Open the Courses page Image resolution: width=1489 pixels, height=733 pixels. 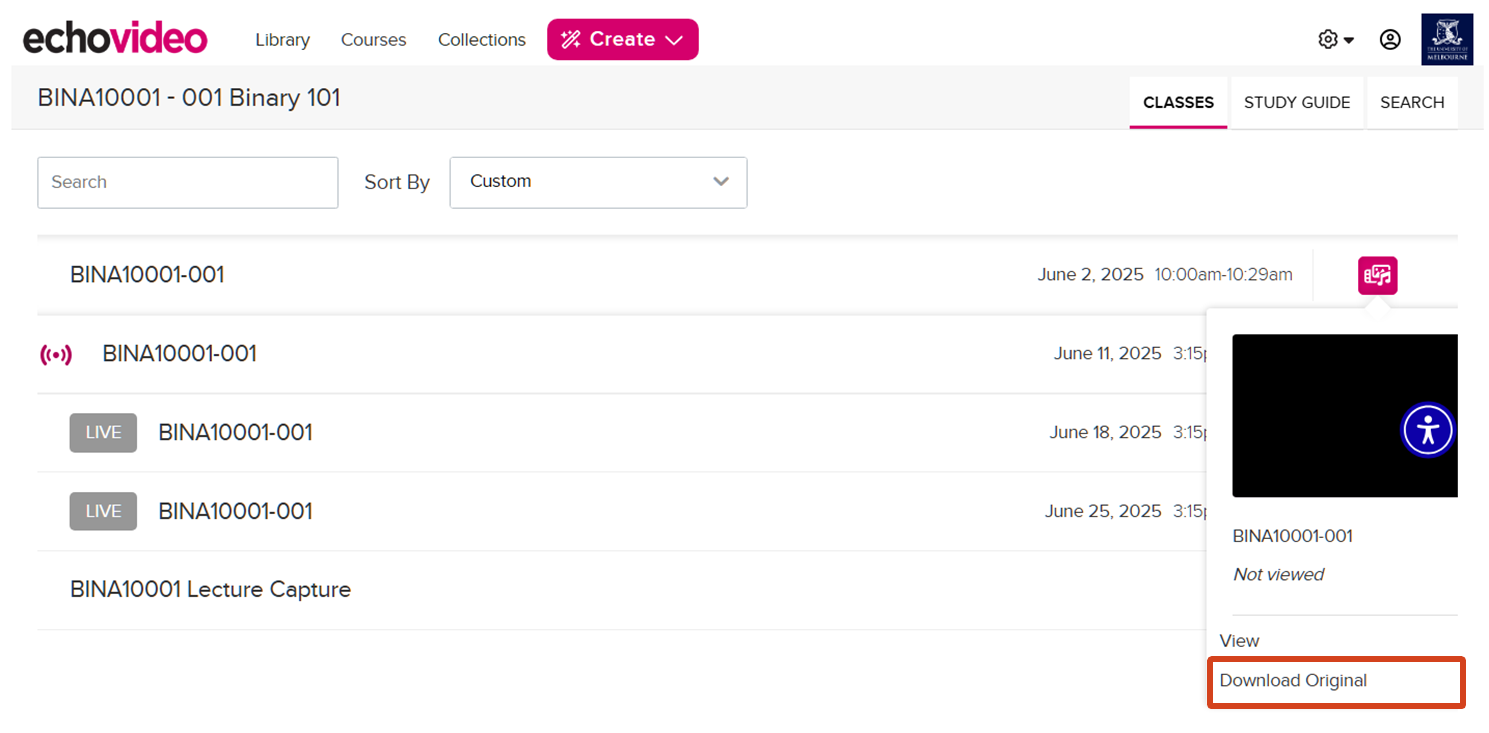tap(373, 40)
